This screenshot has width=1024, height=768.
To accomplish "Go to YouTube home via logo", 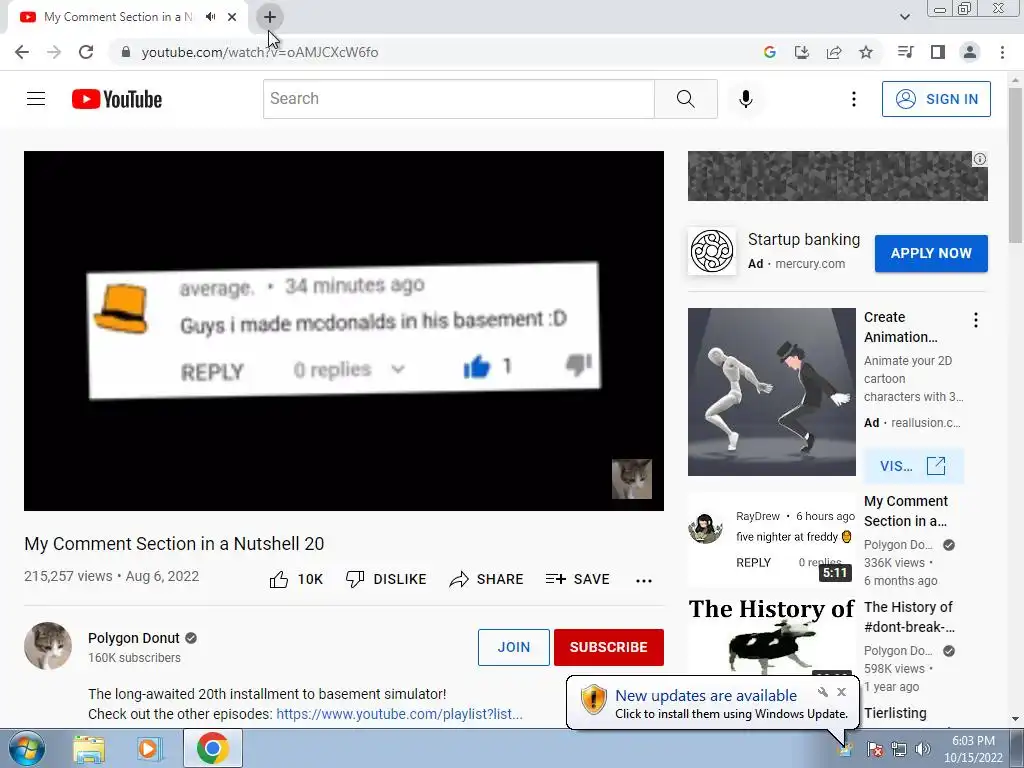I will pyautogui.click(x=117, y=99).
